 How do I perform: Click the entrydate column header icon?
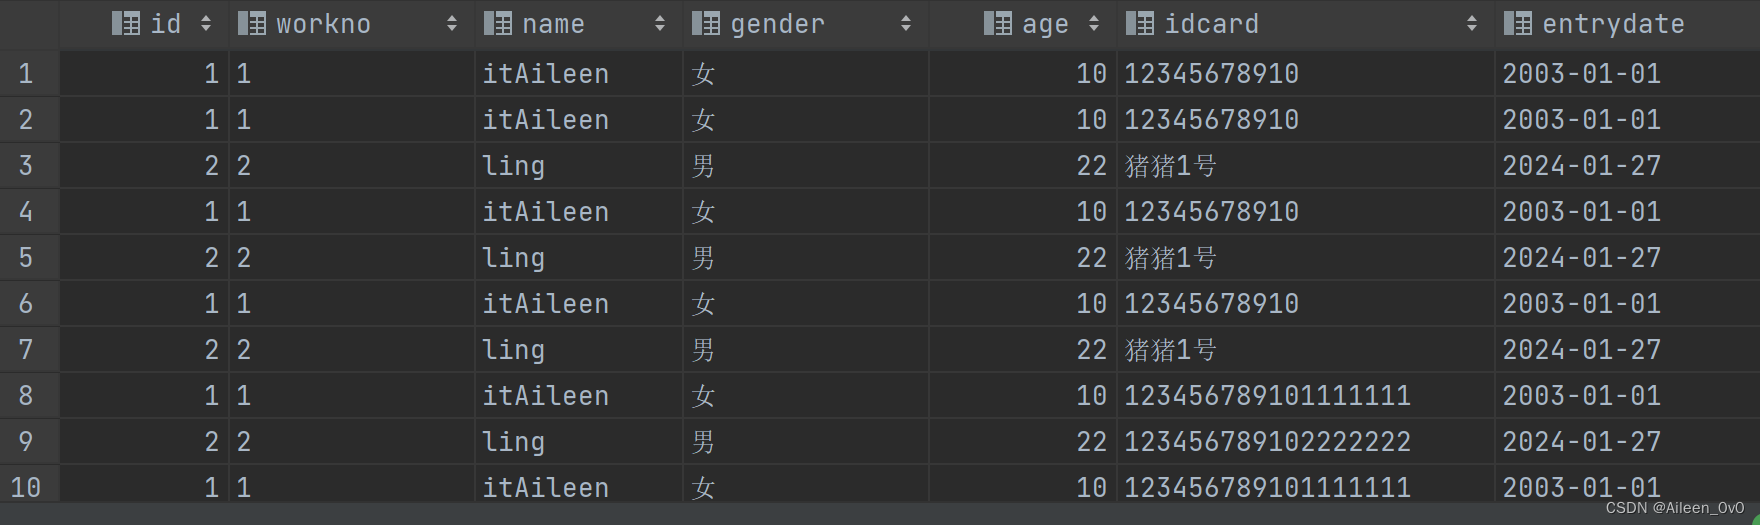pos(1518,24)
